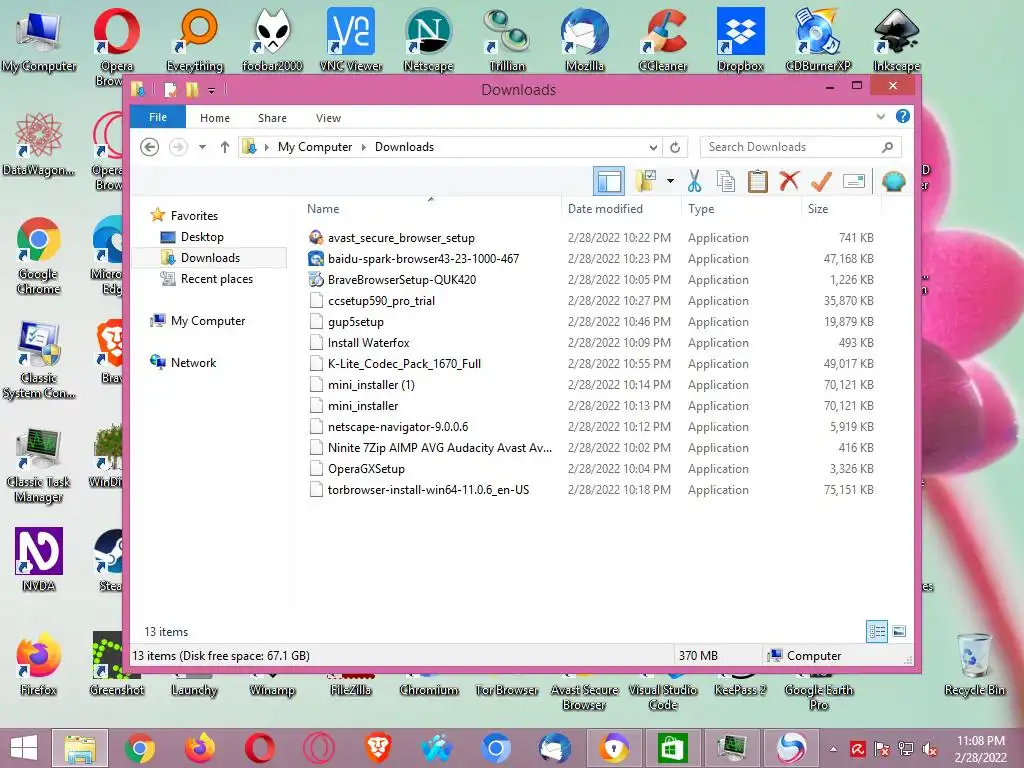Select Desktop in the navigation pane
The width and height of the screenshot is (1024, 768).
tap(202, 236)
